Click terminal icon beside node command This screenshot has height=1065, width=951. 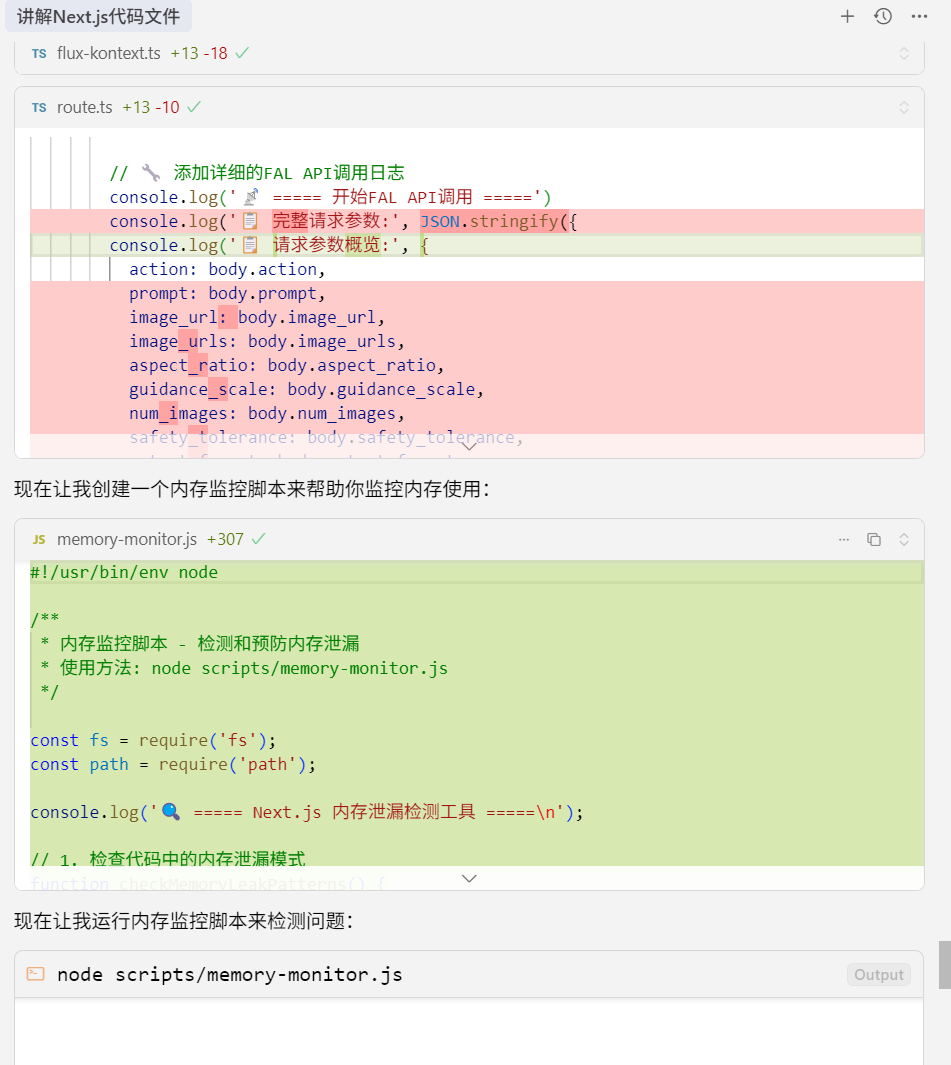tap(35, 974)
